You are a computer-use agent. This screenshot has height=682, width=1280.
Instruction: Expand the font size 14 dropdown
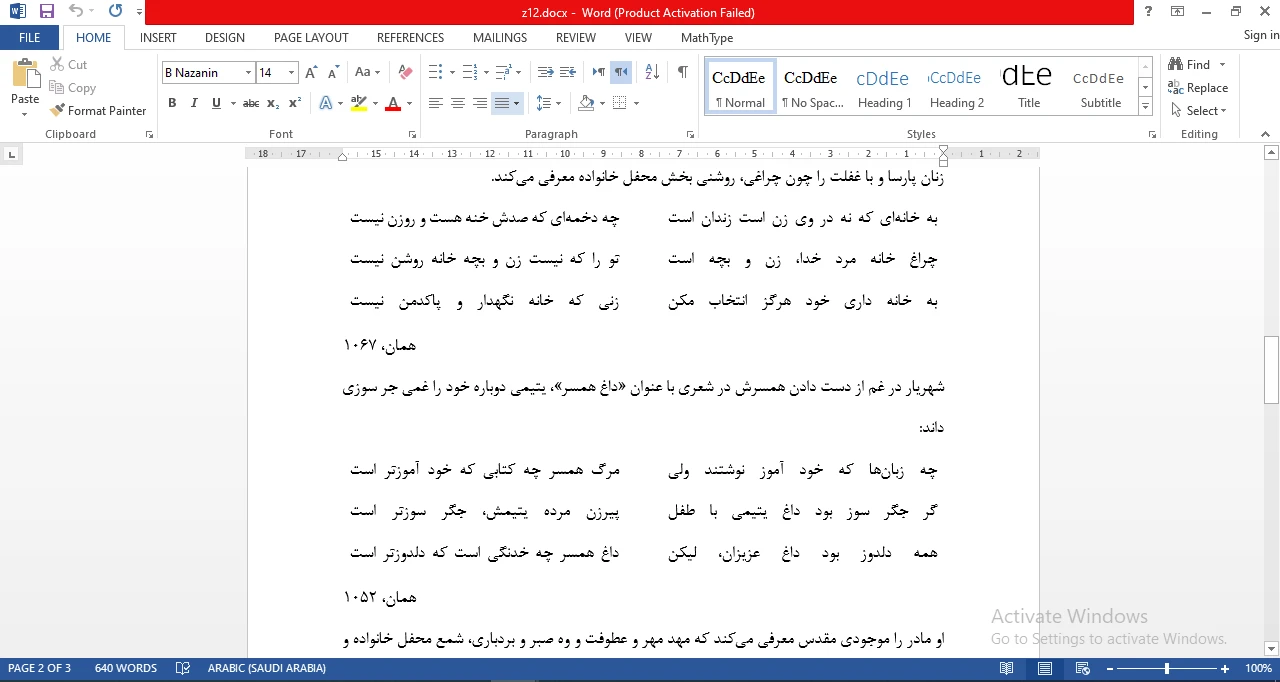291,72
